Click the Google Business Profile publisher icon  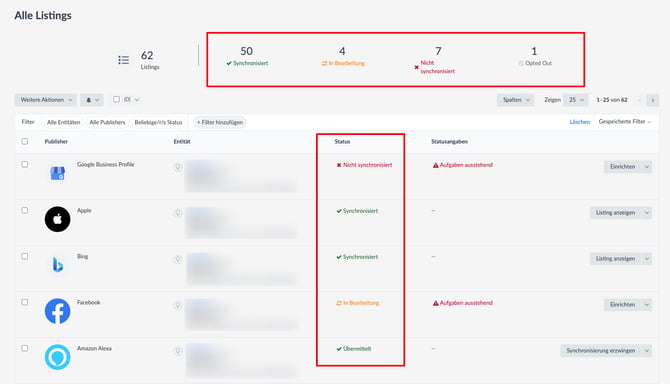57,173
